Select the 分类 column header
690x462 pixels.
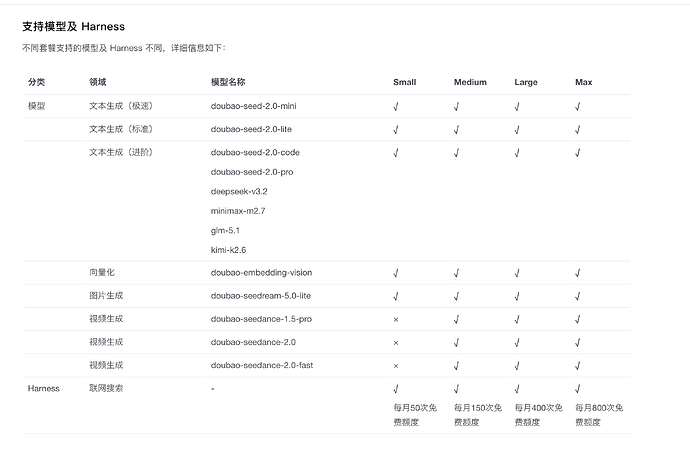(x=37, y=82)
